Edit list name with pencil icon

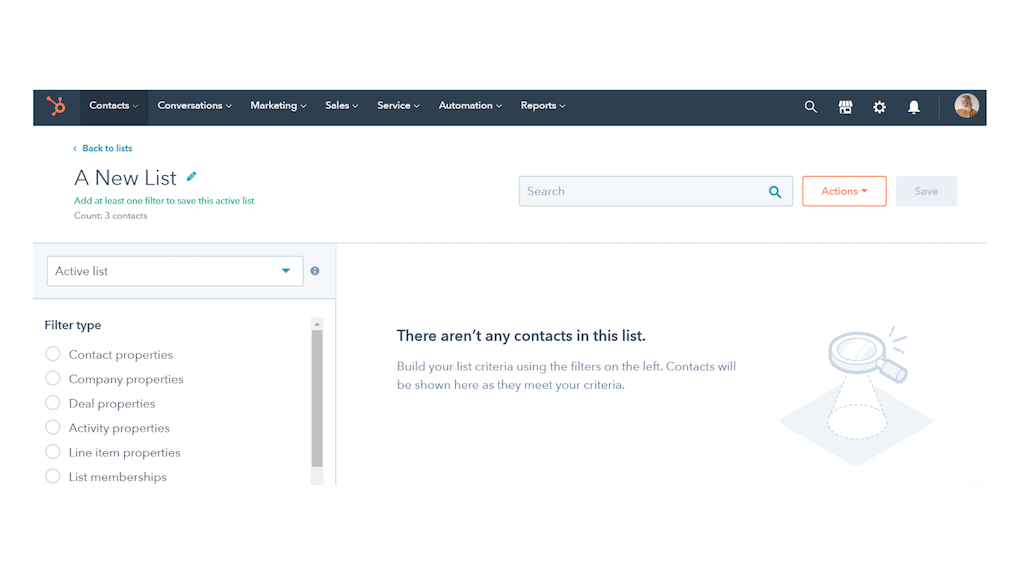[x=192, y=177]
